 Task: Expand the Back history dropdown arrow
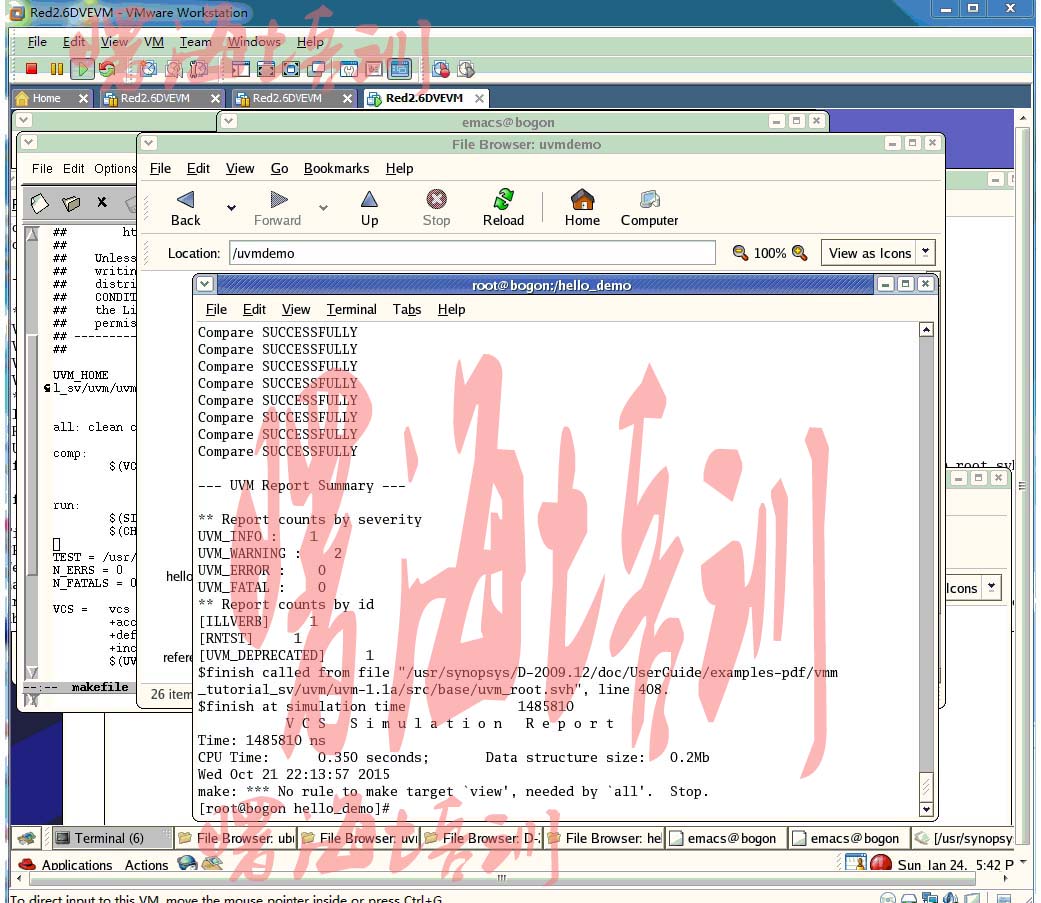(x=231, y=208)
